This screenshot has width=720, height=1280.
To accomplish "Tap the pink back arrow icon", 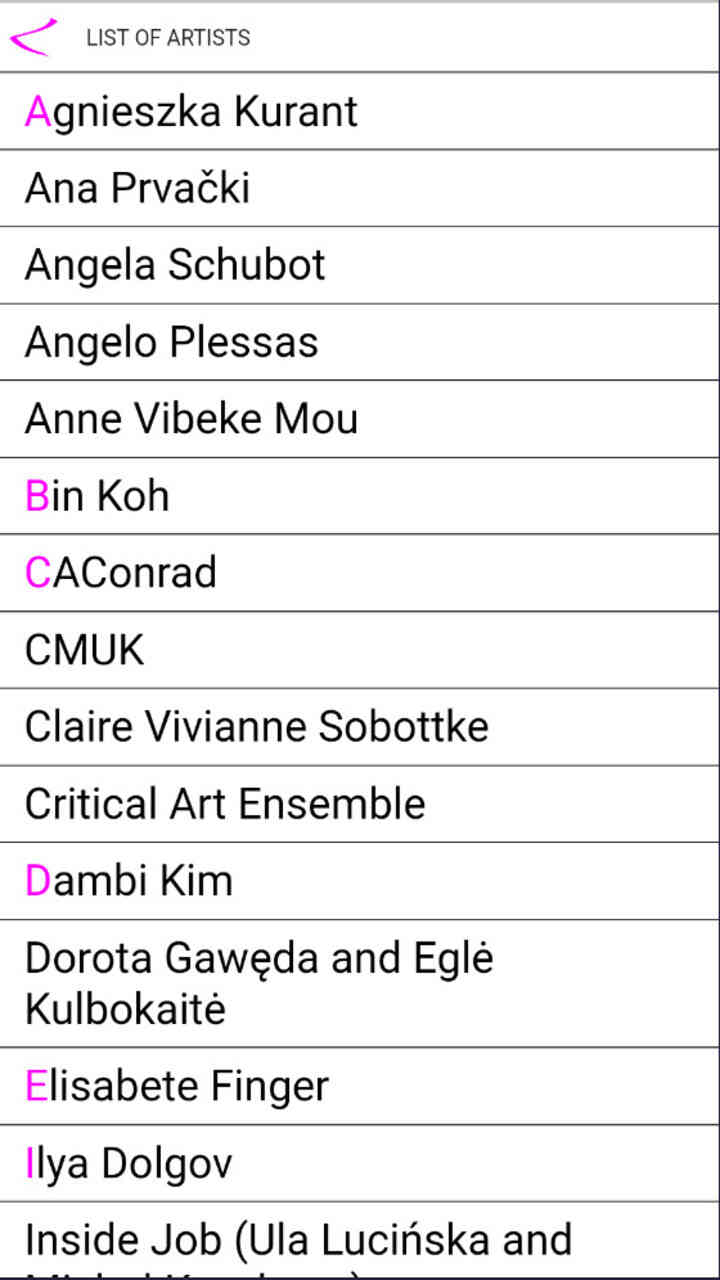I will 31,37.
